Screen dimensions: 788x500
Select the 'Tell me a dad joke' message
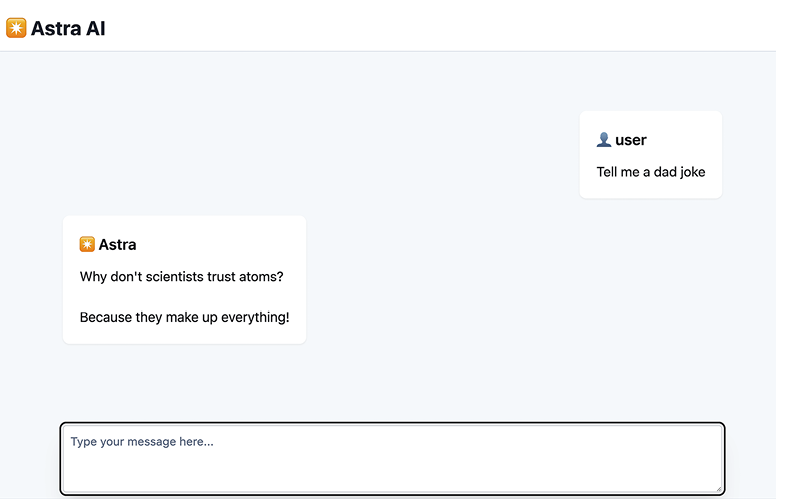point(651,172)
